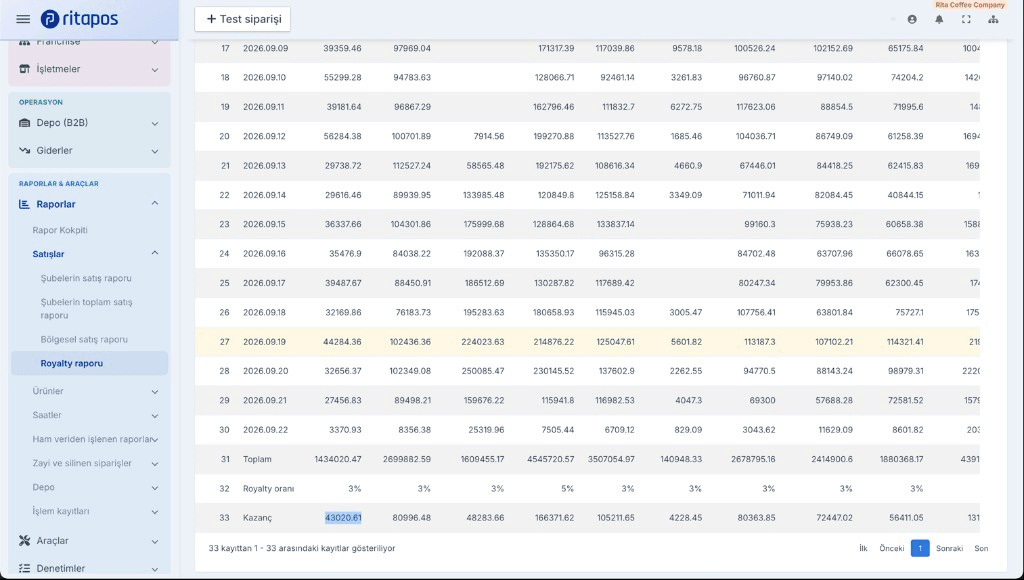
Task: Open Ham veriden işlenen raporlar
Action: (x=92, y=440)
